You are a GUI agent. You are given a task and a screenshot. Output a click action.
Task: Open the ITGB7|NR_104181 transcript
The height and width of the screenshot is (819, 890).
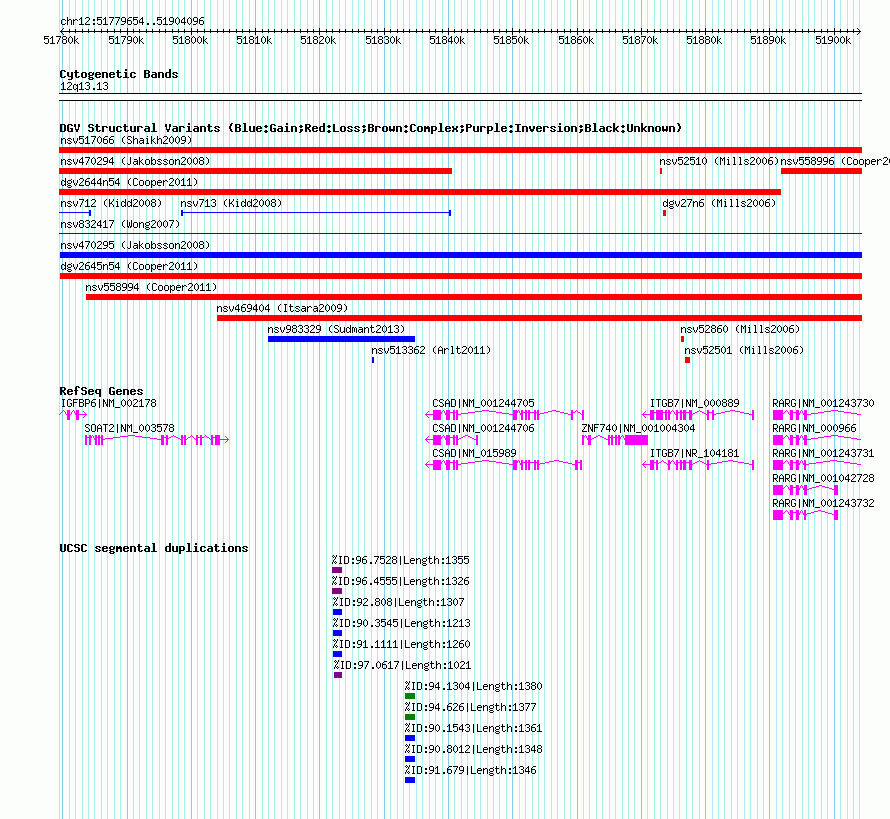(x=698, y=465)
